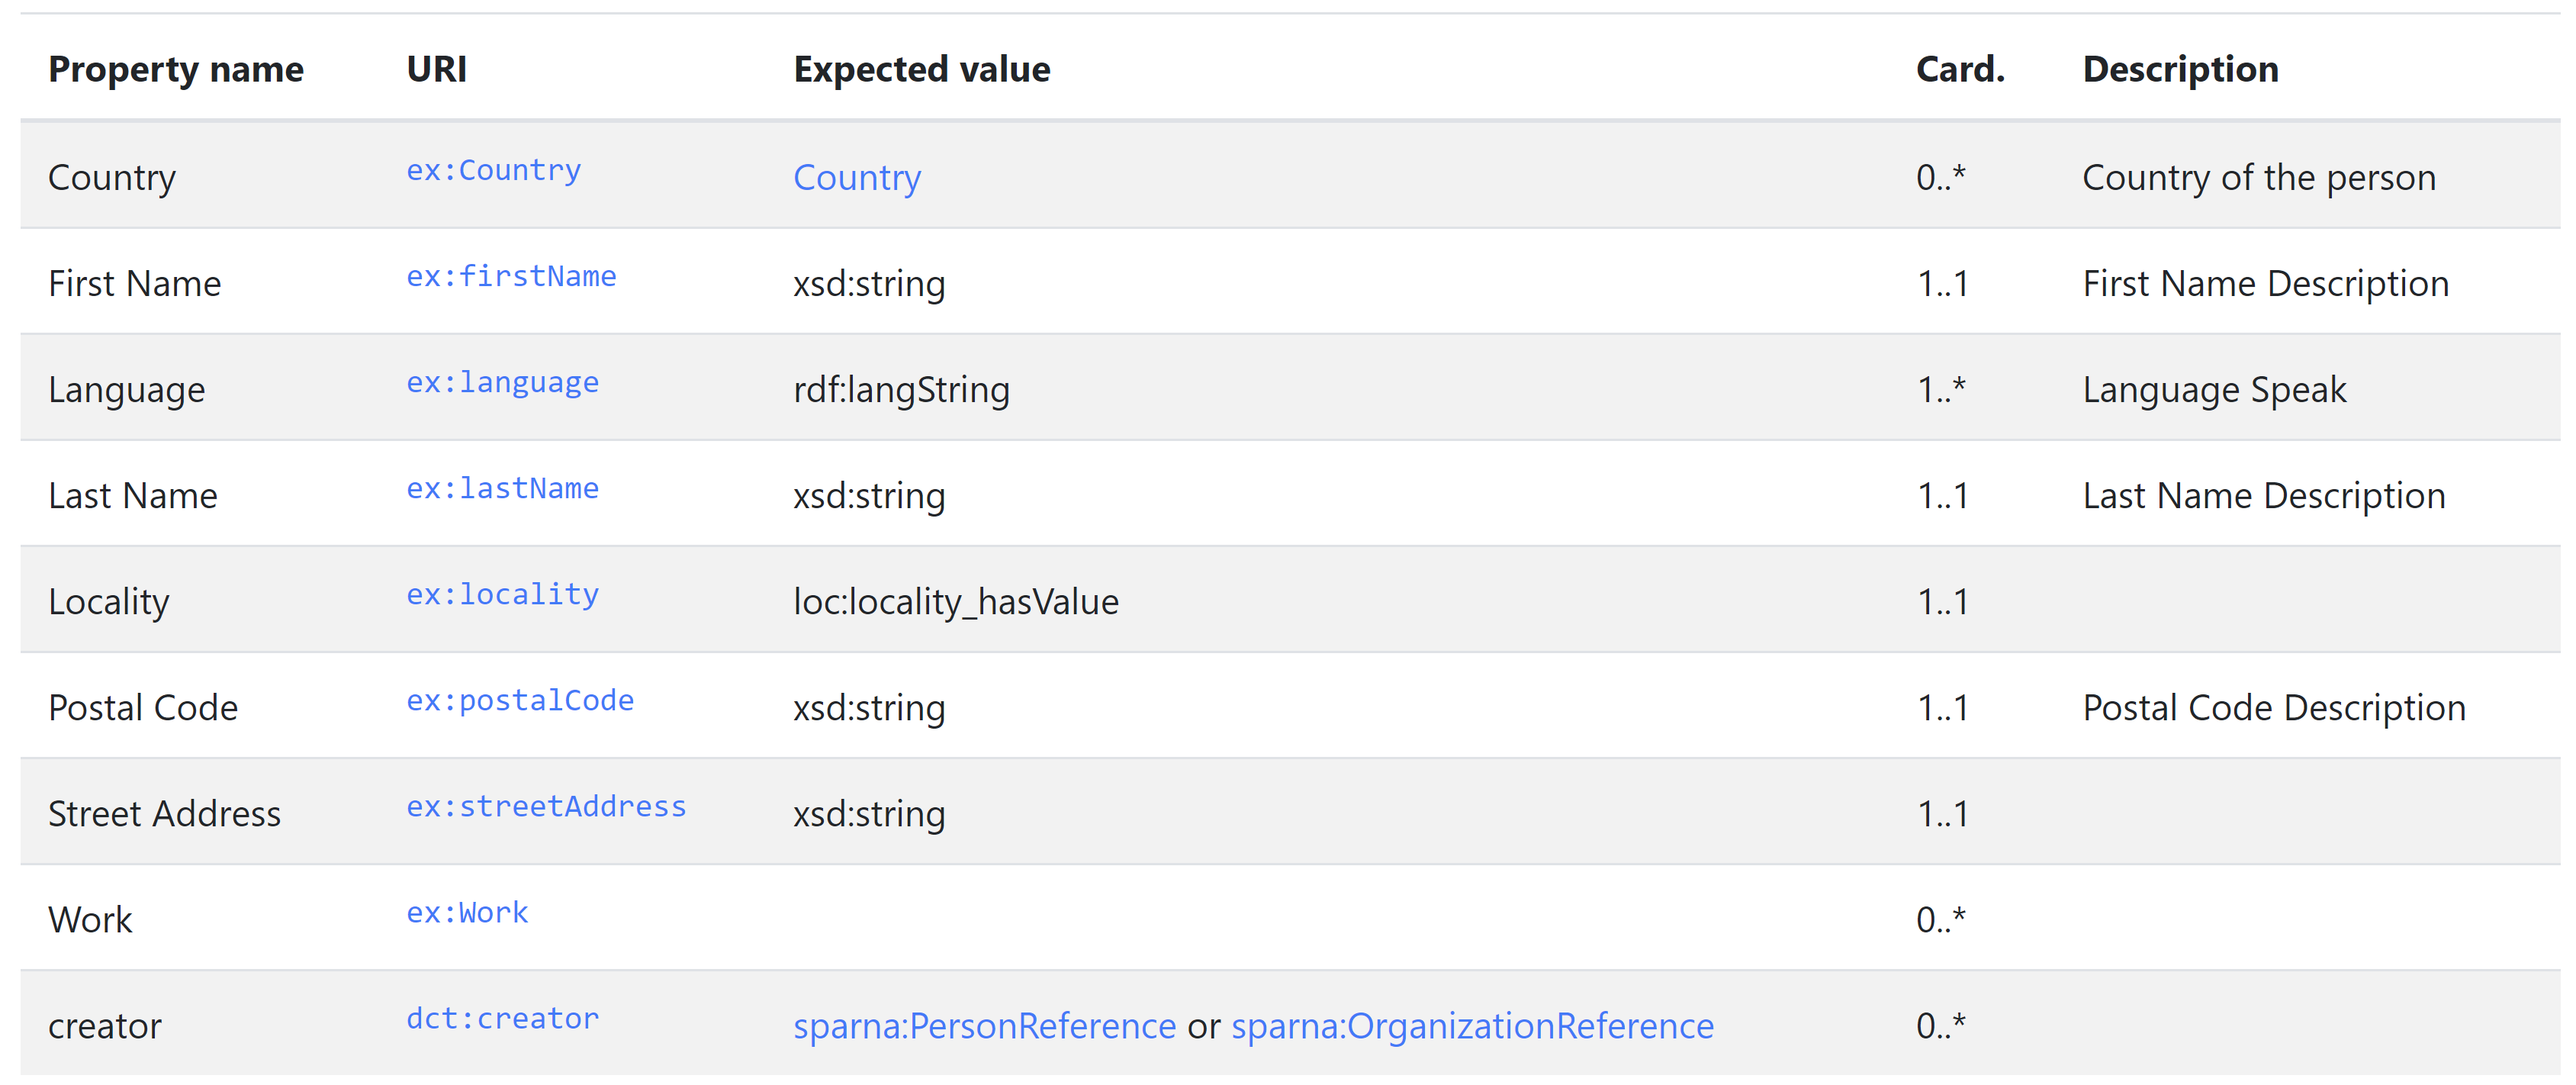The image size is (2576, 1085).
Task: Click the Expected value column header
Action: [921, 69]
